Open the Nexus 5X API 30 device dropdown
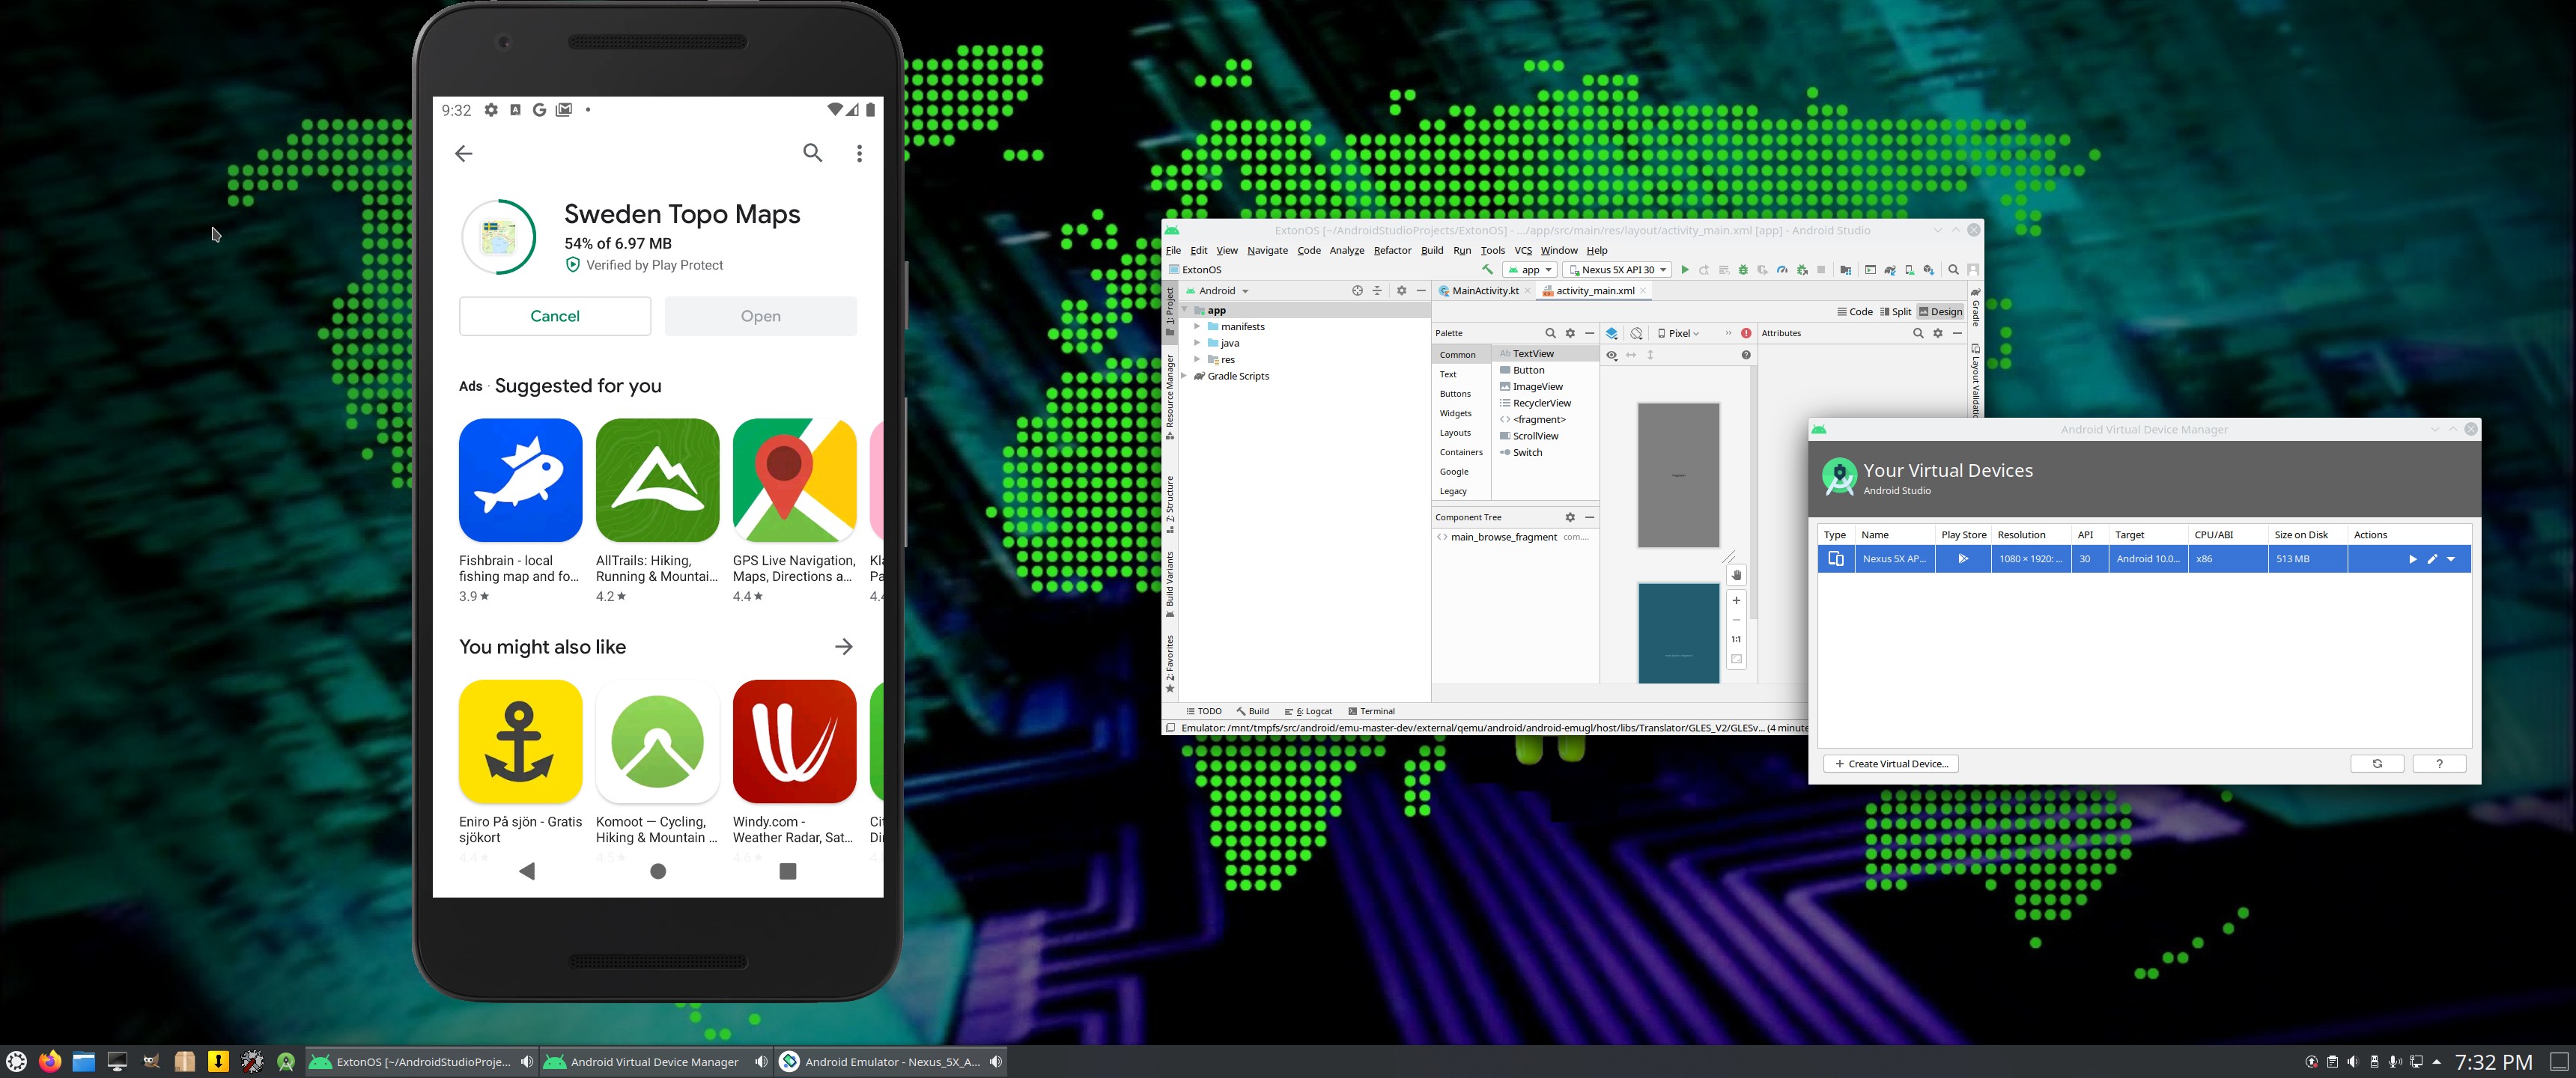 point(1617,270)
